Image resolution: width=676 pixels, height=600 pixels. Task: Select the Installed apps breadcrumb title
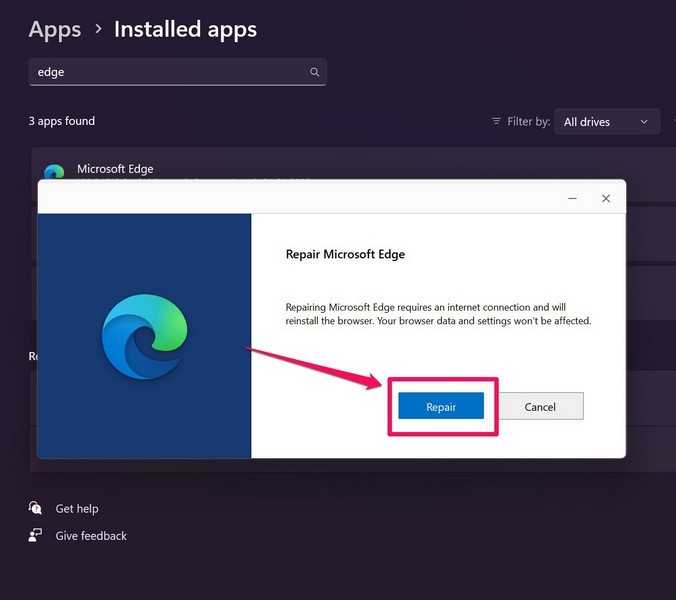(x=185, y=29)
